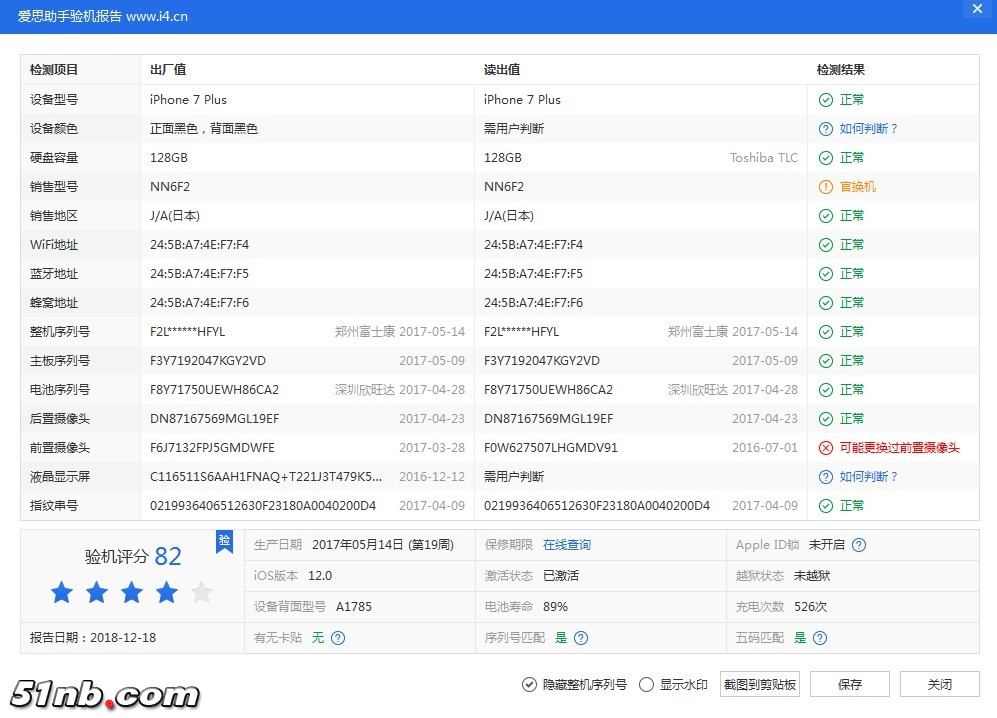The height and width of the screenshot is (718, 997).
Task: Click 截图到剪贴板 button
Action: point(760,685)
